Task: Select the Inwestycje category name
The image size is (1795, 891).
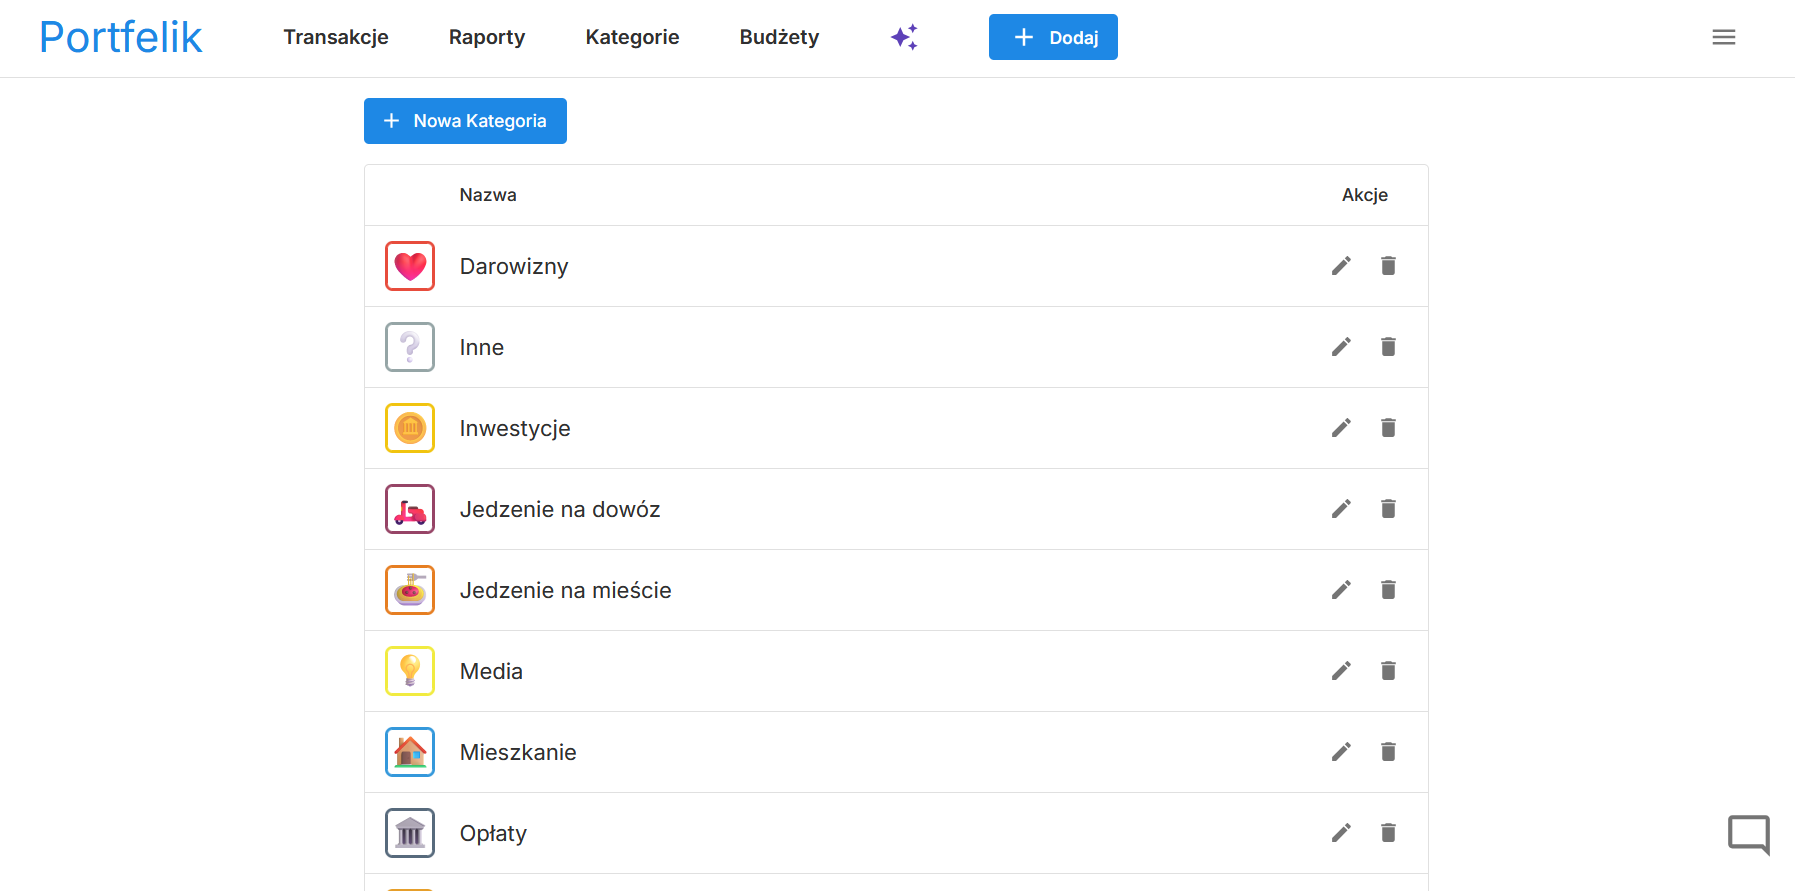Action: click(515, 428)
